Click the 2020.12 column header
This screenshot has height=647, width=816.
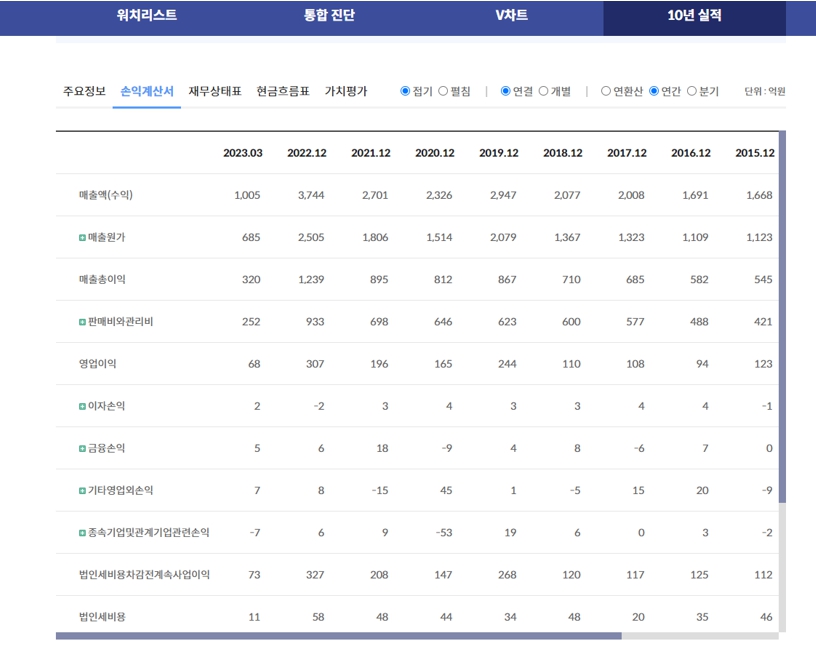(x=435, y=153)
